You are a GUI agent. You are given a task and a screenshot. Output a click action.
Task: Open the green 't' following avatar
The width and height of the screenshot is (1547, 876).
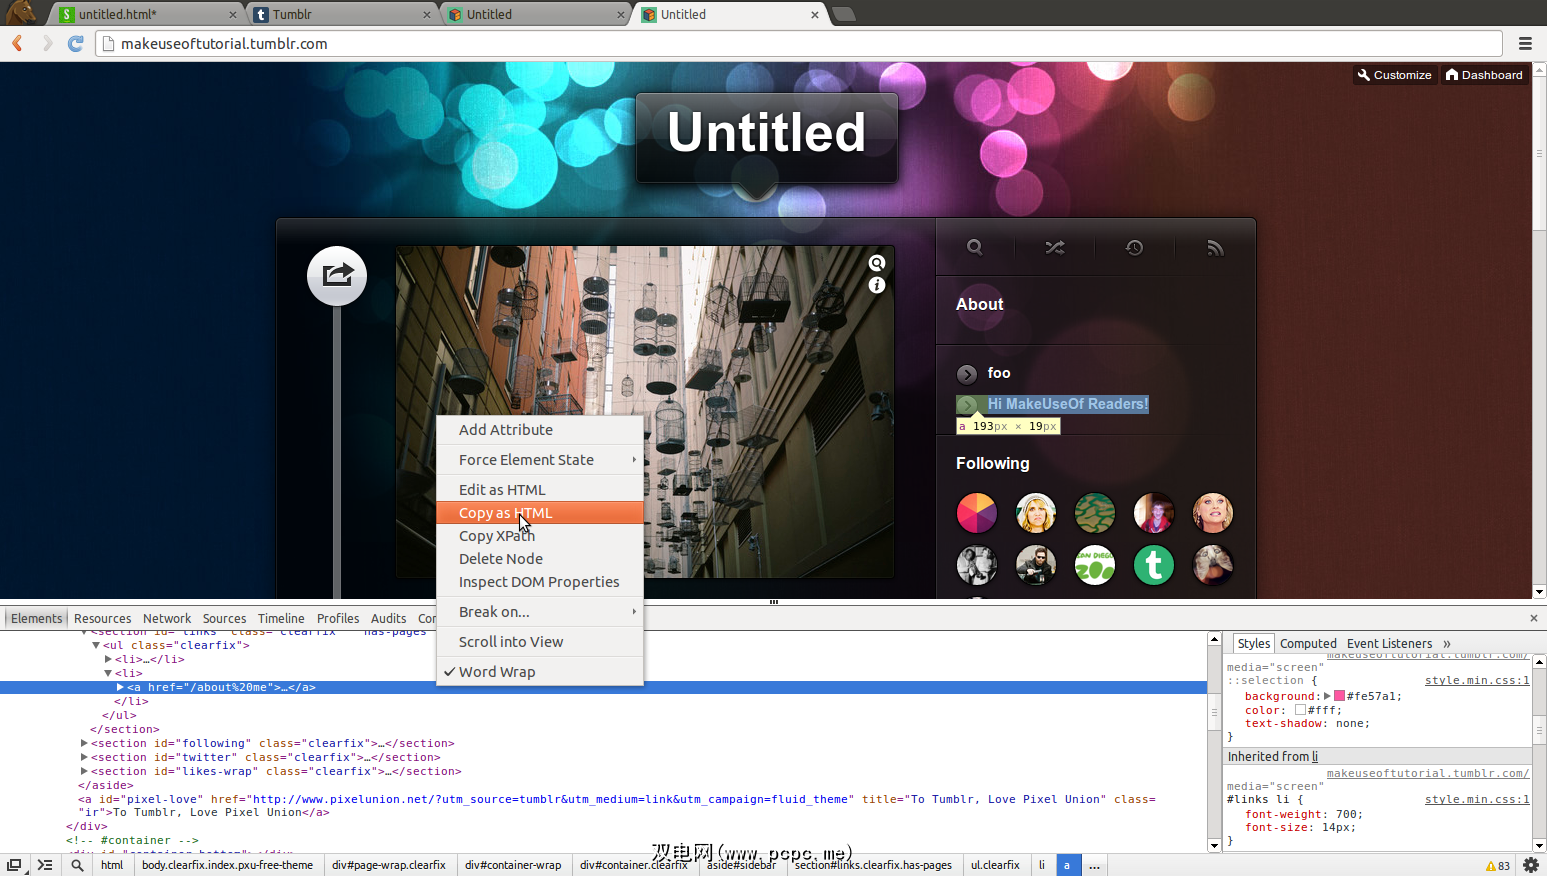(x=1154, y=565)
